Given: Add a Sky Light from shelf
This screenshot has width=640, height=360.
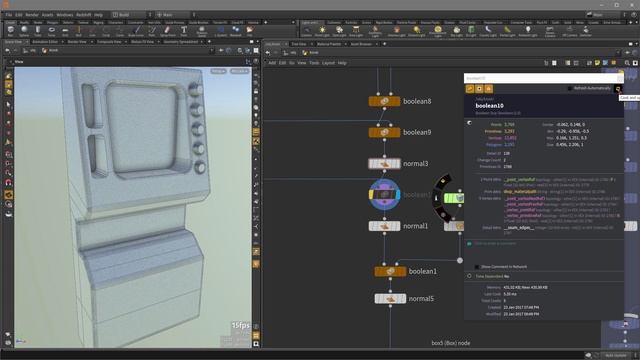Looking at the screenshot, I should [x=456, y=31].
